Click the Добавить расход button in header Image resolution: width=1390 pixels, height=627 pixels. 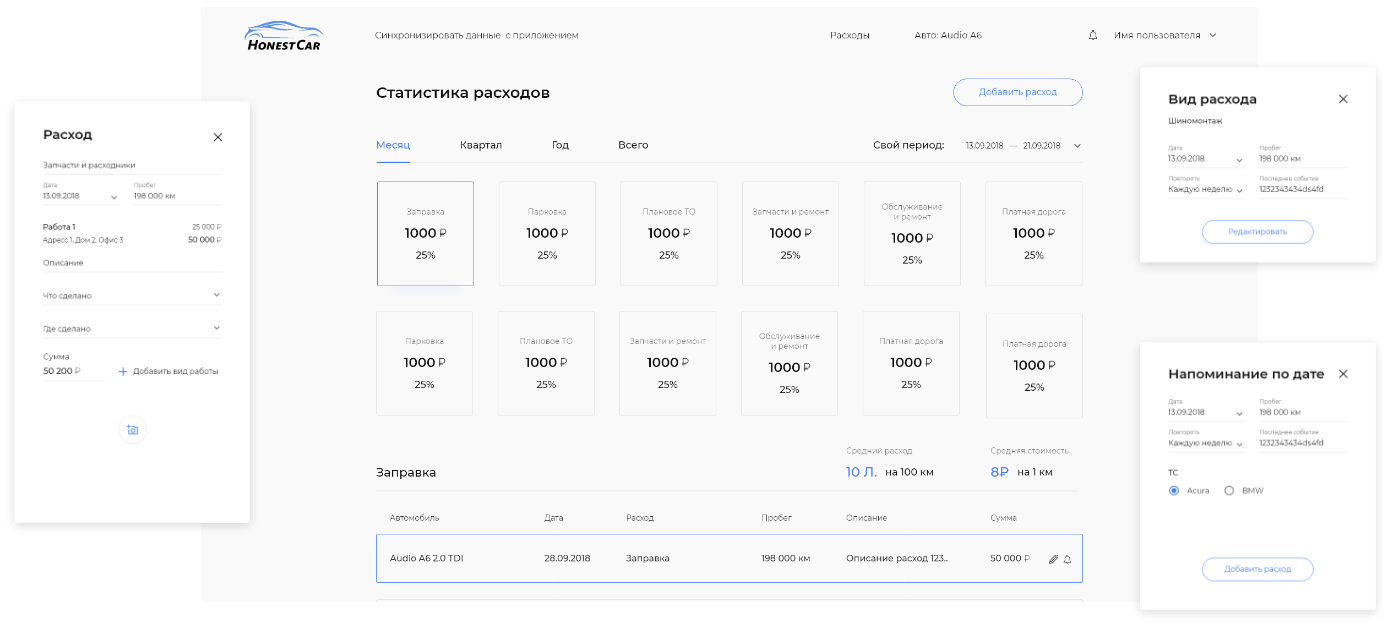click(1017, 92)
